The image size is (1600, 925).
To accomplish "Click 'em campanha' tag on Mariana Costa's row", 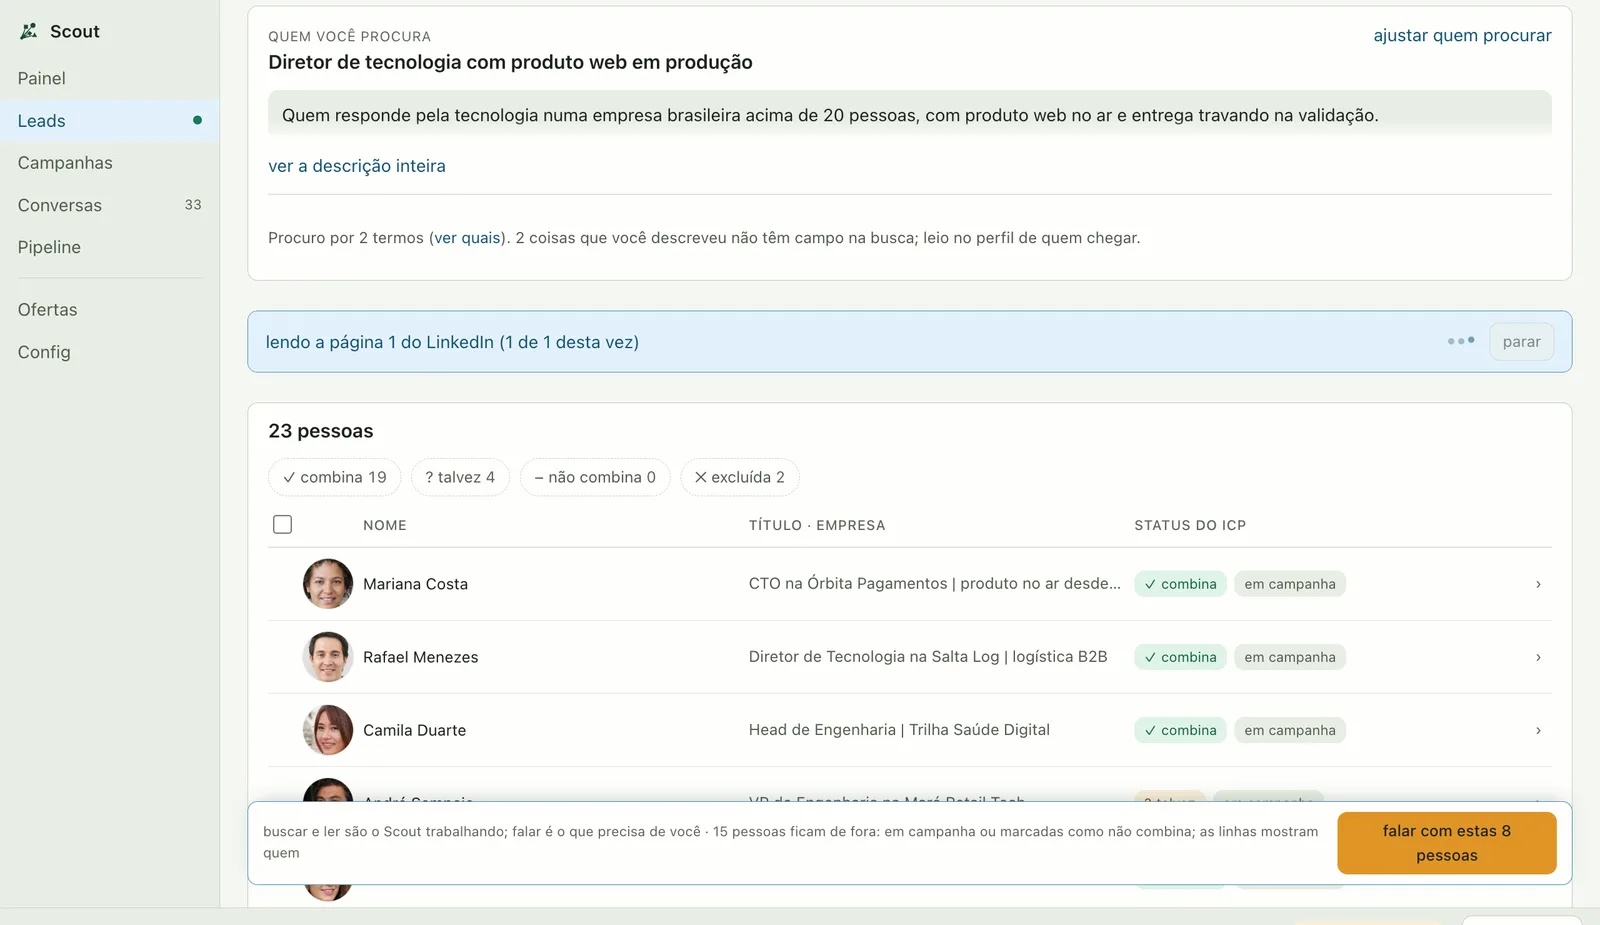I will tap(1290, 584).
